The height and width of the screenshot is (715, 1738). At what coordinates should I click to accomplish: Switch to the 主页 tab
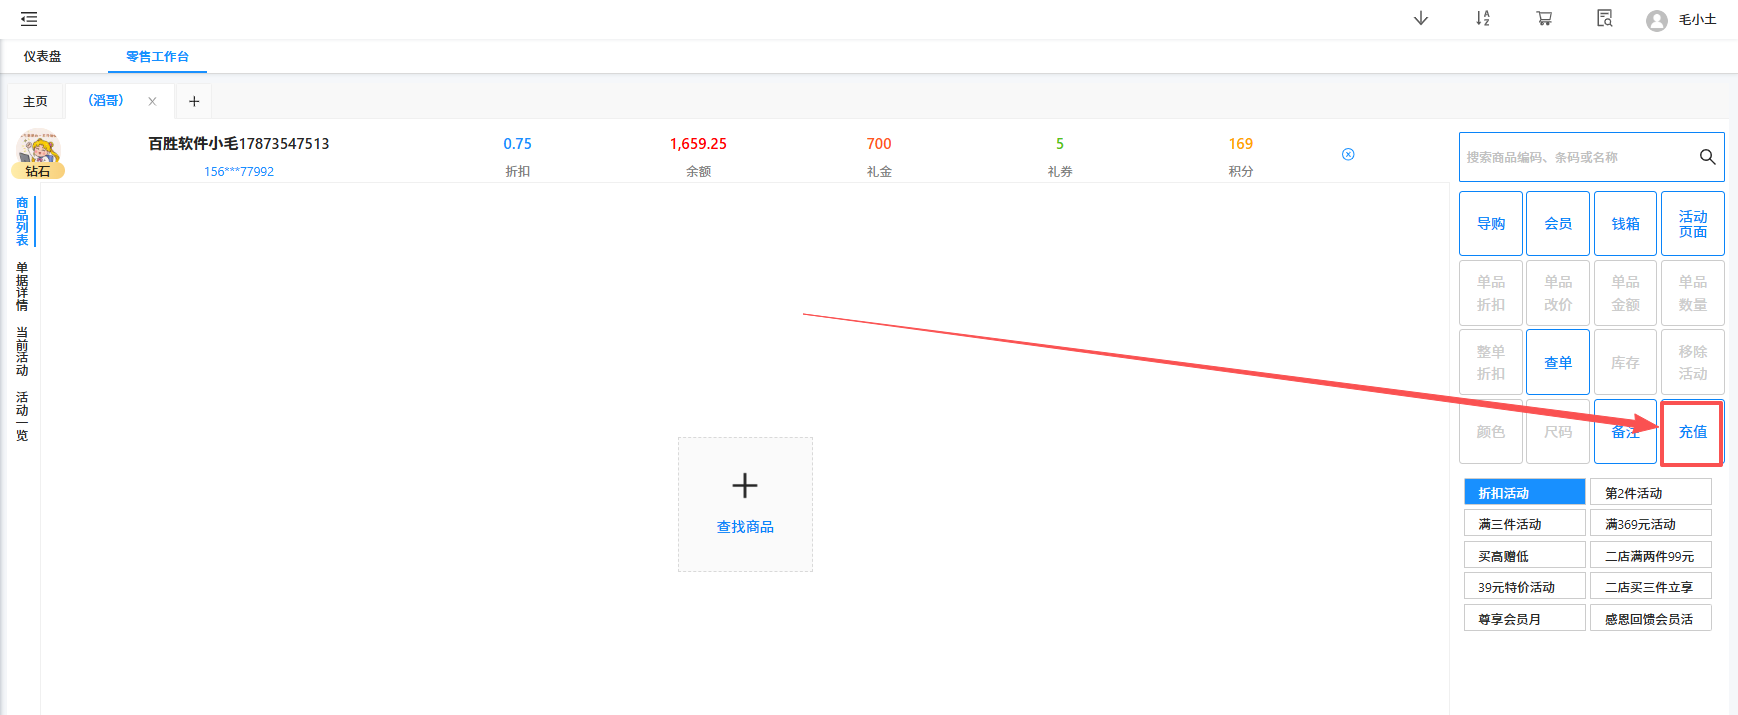pyautogui.click(x=35, y=101)
